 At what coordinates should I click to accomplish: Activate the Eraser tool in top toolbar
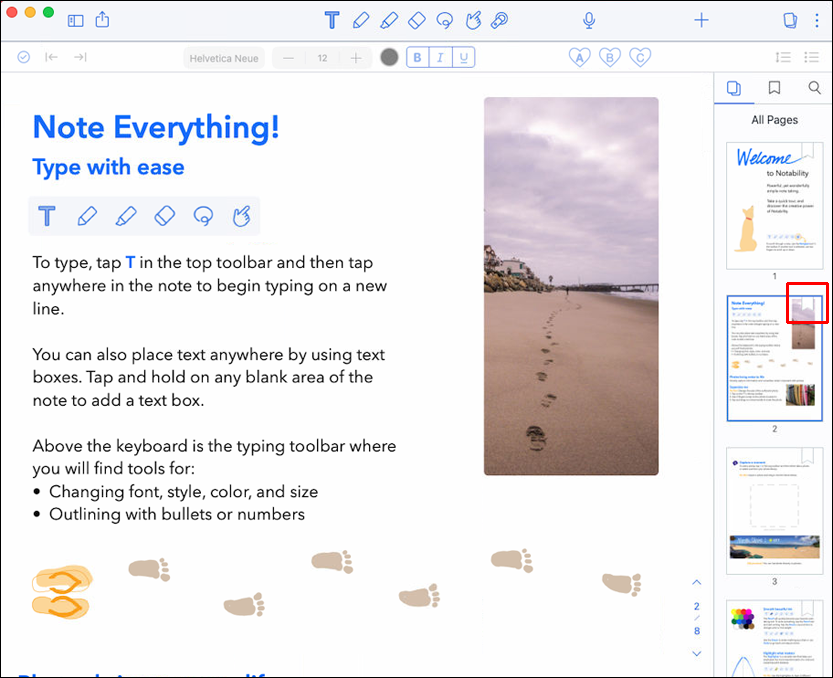(x=417, y=20)
